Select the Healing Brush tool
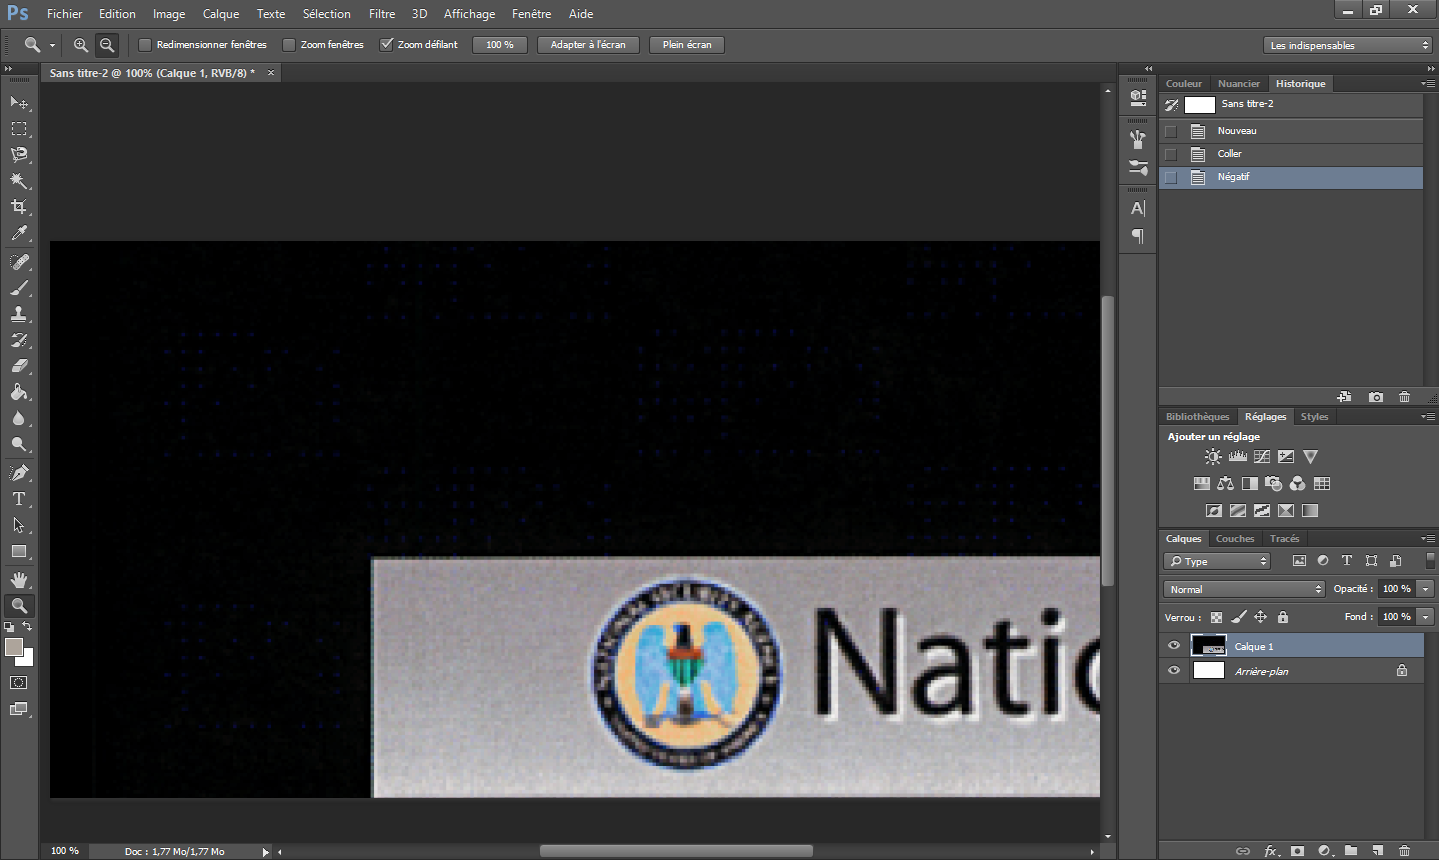This screenshot has width=1439, height=860. tap(19, 262)
